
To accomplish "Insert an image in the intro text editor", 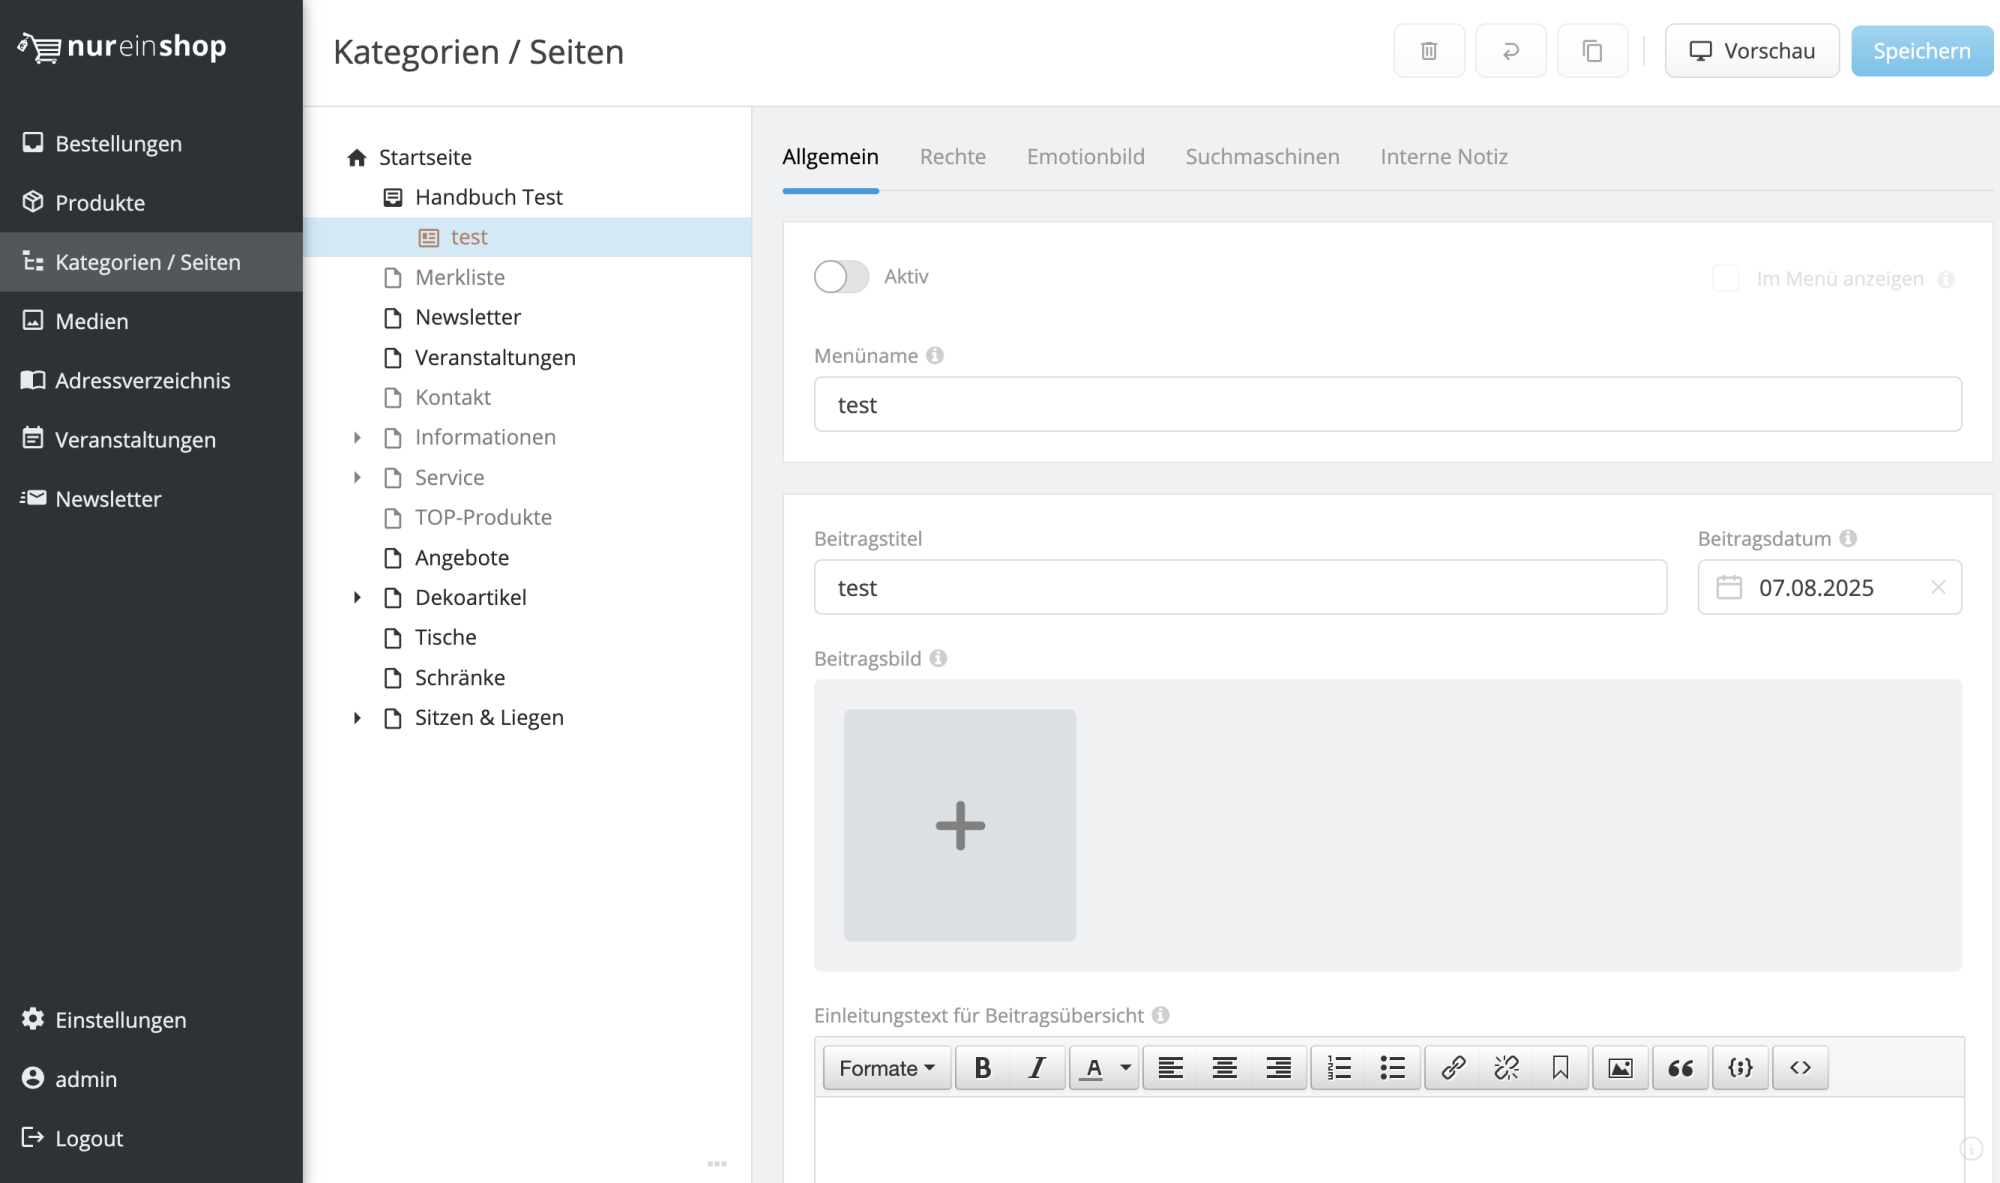I will coord(1620,1068).
